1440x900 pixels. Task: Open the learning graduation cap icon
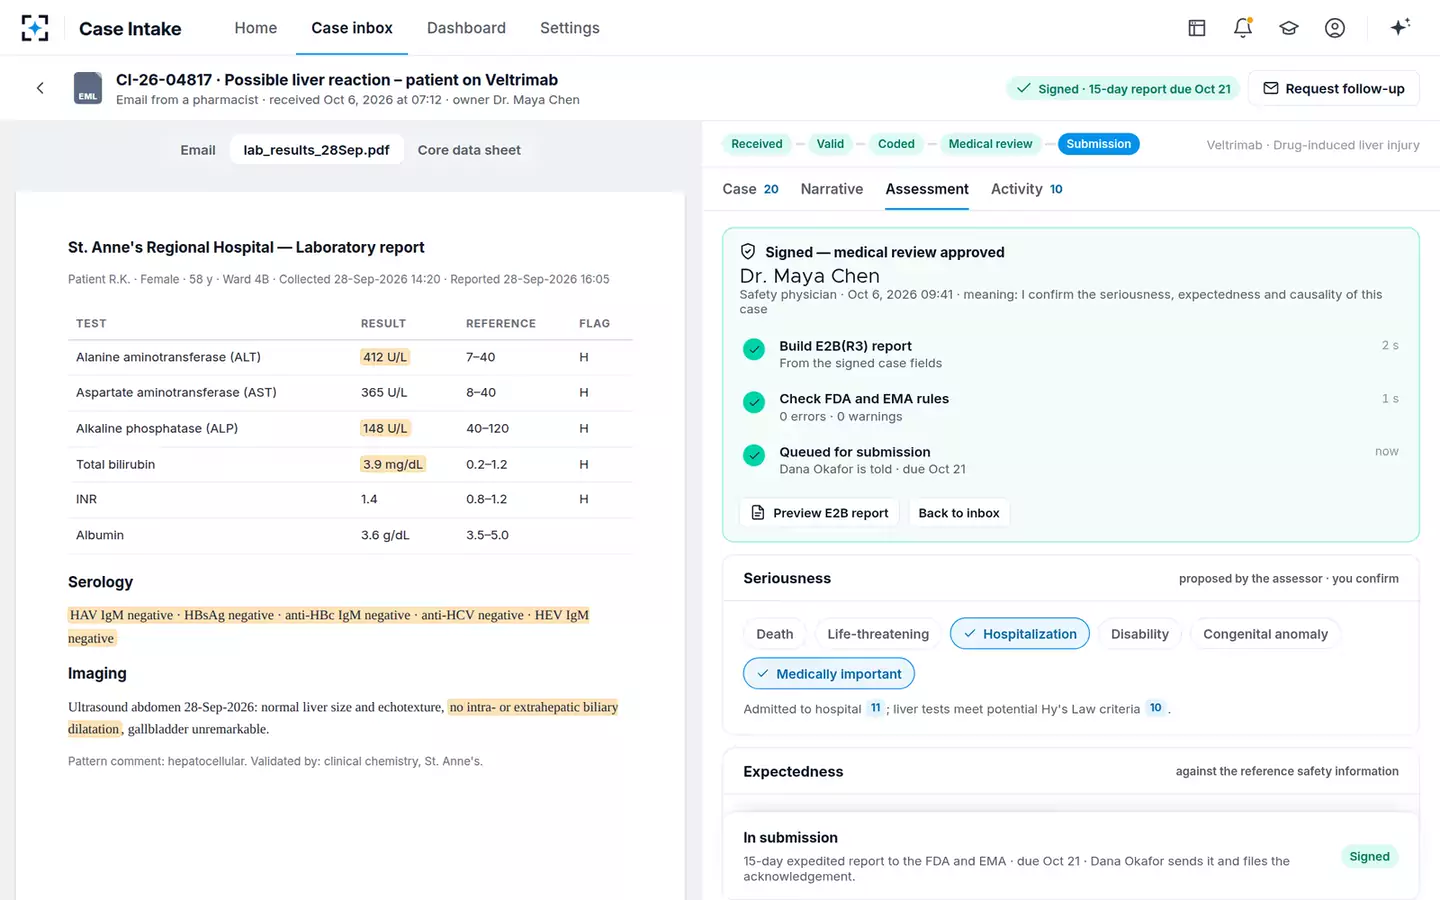point(1289,28)
